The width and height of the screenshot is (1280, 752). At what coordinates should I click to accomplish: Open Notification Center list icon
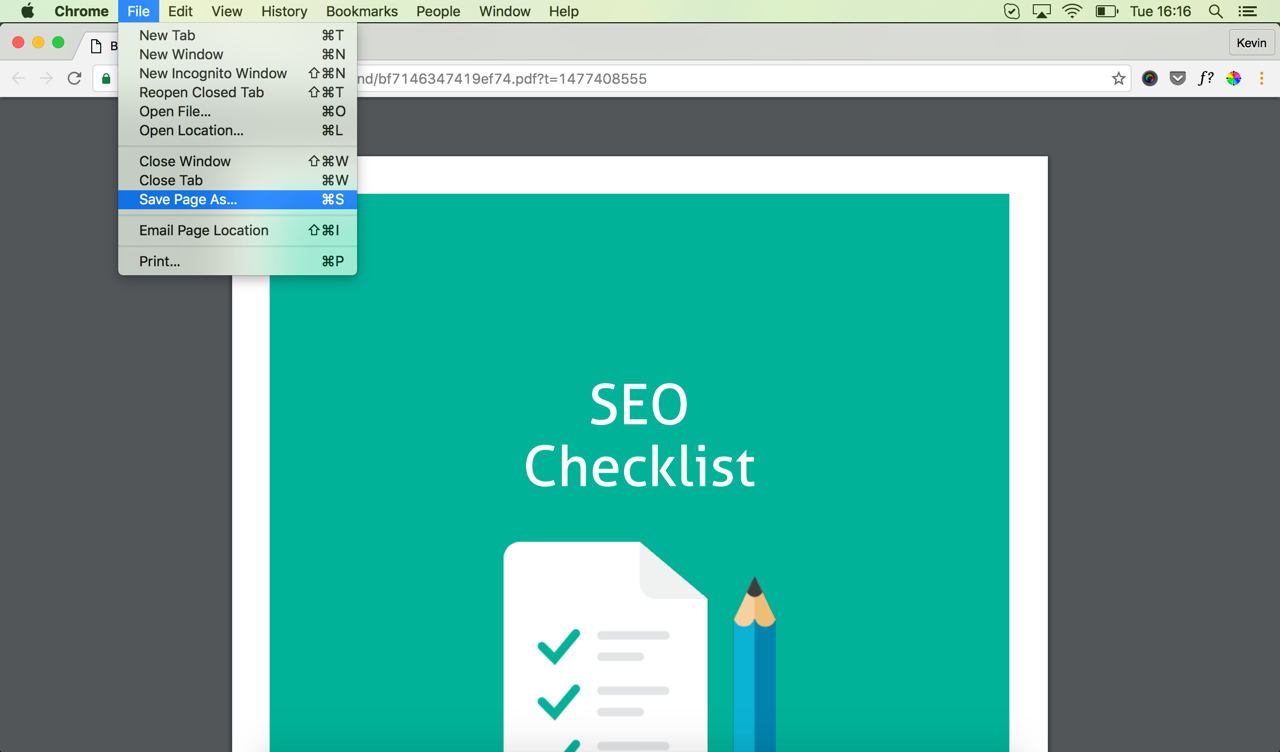point(1248,11)
